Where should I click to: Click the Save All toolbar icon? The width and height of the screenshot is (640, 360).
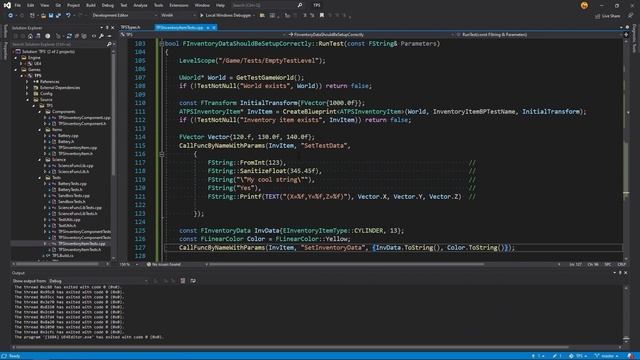coord(58,16)
